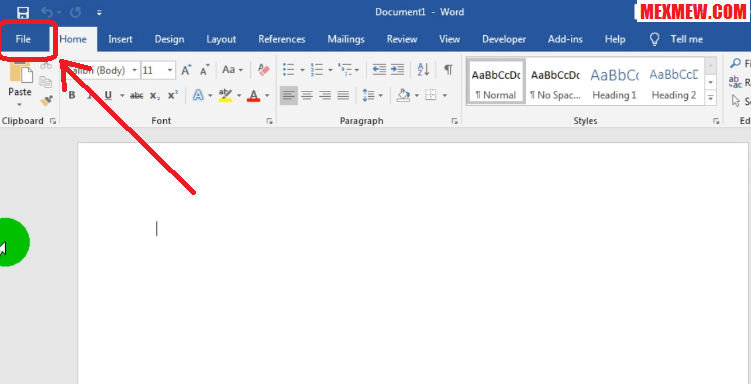Decrease font size with Shrink Font icon
This screenshot has height=384, width=751.
click(x=205, y=70)
